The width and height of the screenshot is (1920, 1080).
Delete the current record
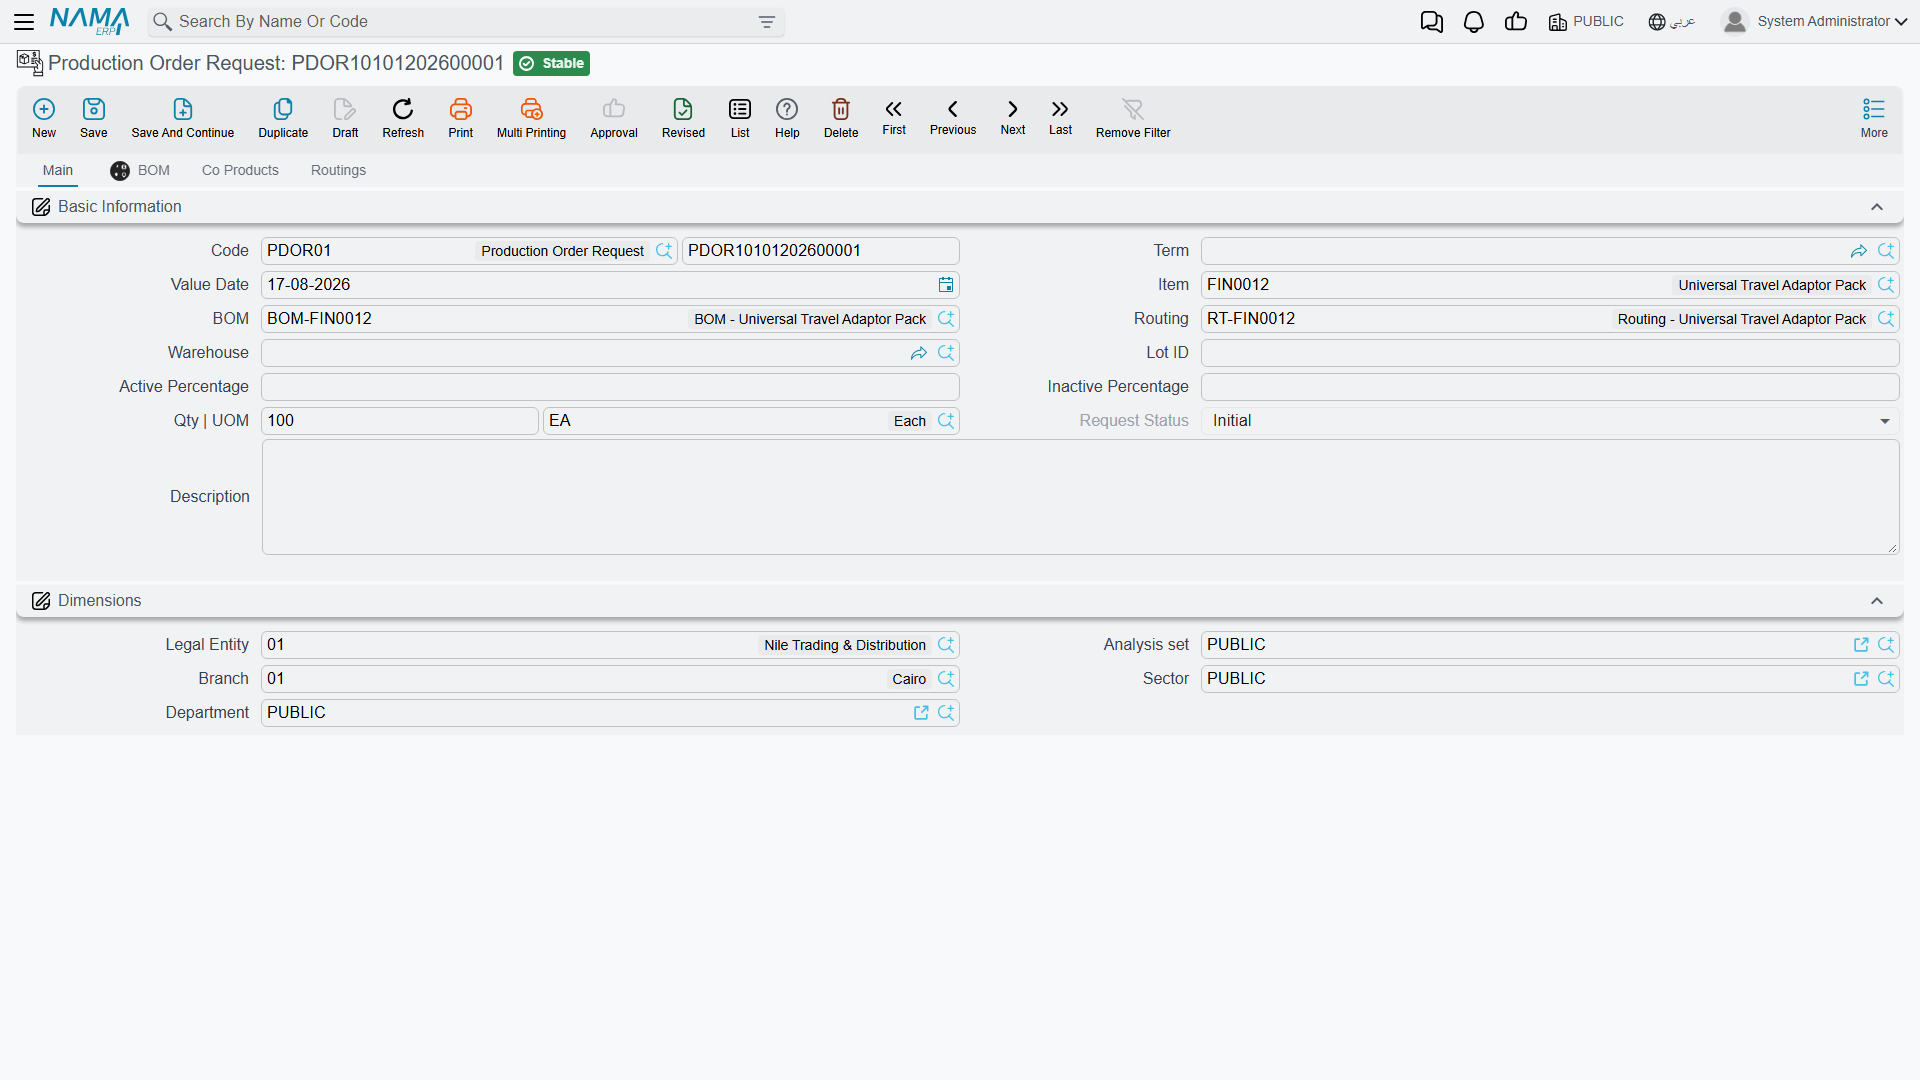click(x=841, y=118)
